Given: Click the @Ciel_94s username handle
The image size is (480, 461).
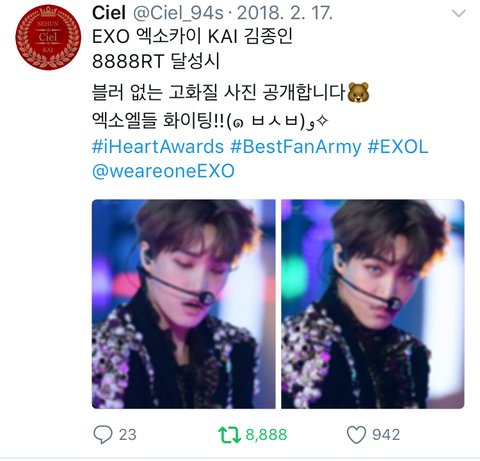Looking at the screenshot, I should [x=178, y=13].
